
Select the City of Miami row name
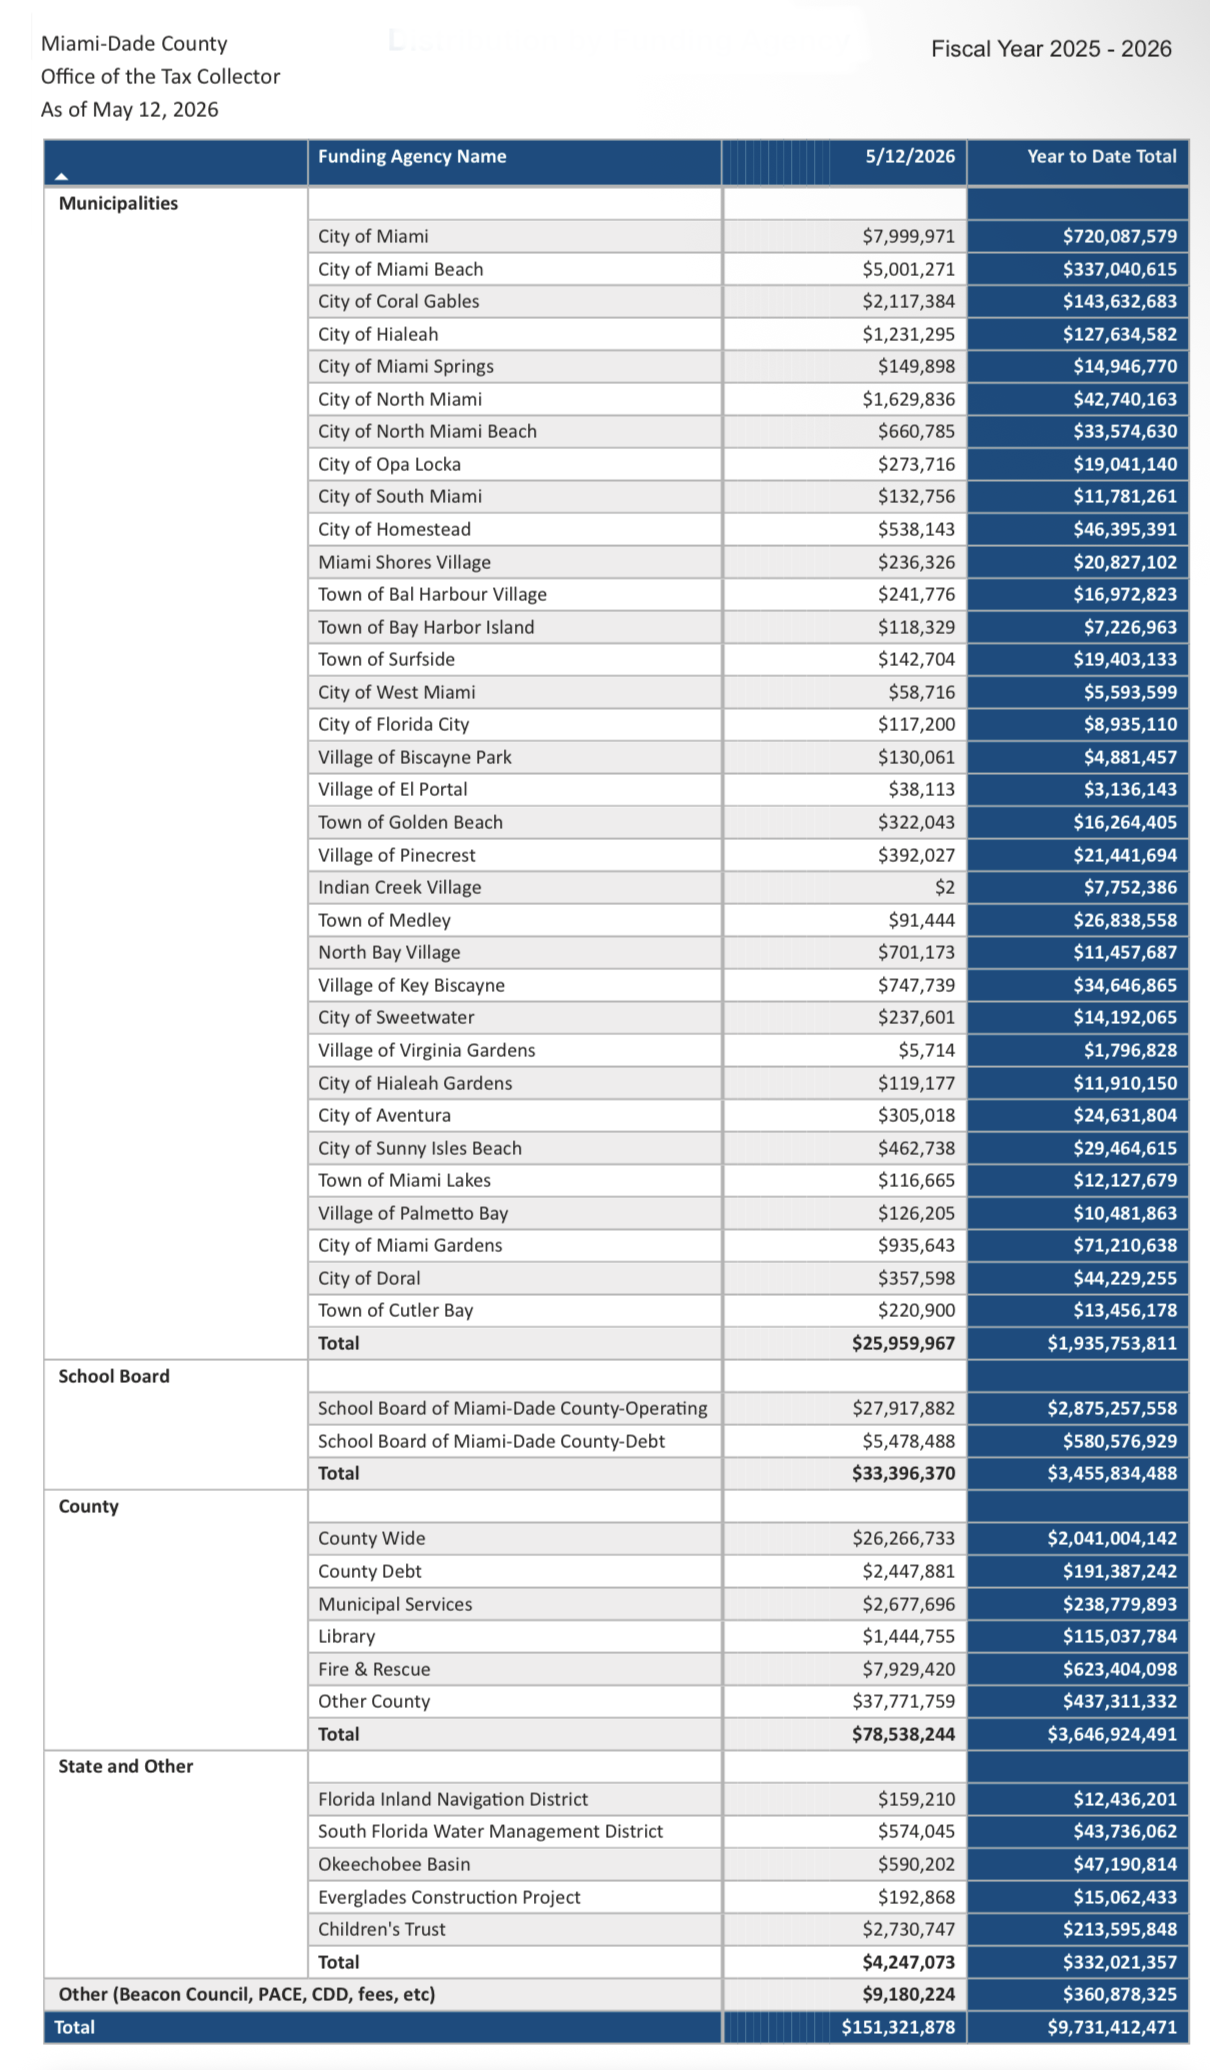373,236
